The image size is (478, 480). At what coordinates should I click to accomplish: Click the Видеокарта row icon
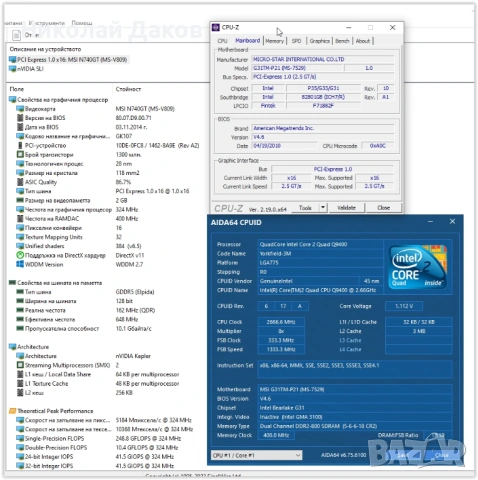click(x=20, y=109)
